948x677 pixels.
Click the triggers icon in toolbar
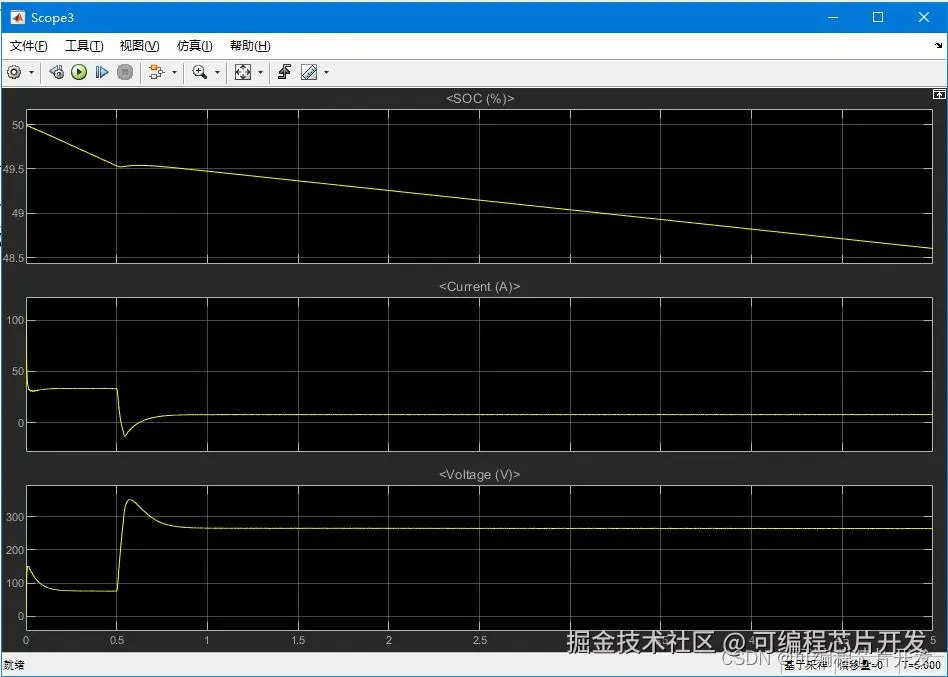coord(284,73)
